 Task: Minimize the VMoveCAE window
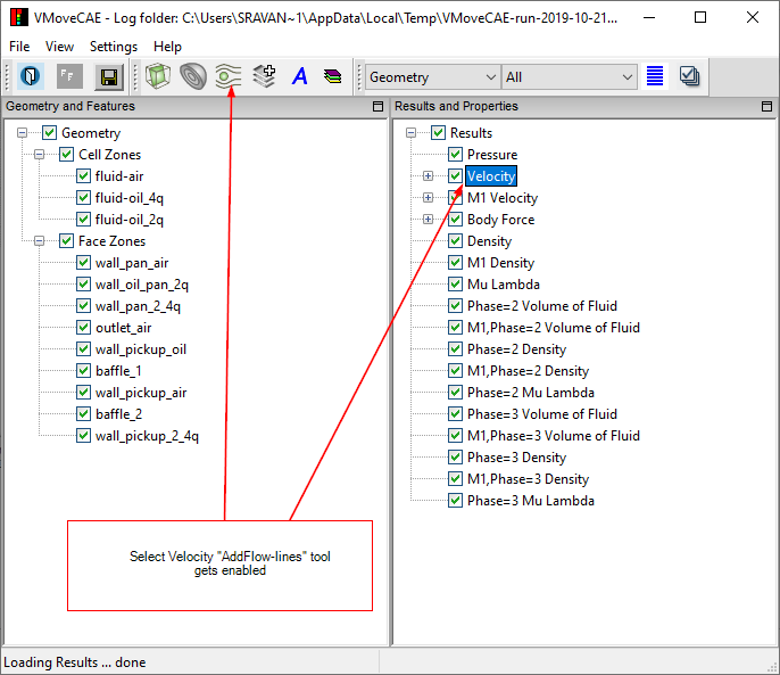pyautogui.click(x=649, y=17)
